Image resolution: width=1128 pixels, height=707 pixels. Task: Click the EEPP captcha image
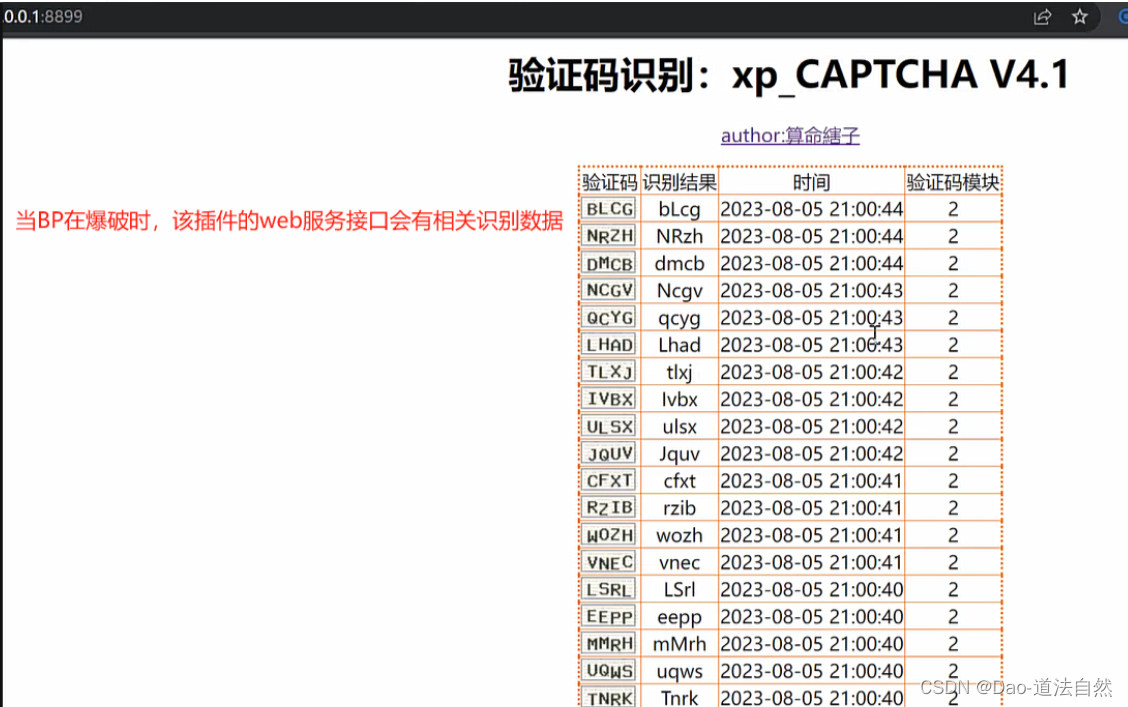[x=609, y=616]
